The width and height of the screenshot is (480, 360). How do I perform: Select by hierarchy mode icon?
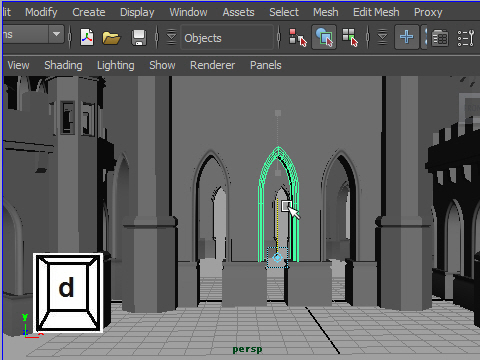coord(298,37)
